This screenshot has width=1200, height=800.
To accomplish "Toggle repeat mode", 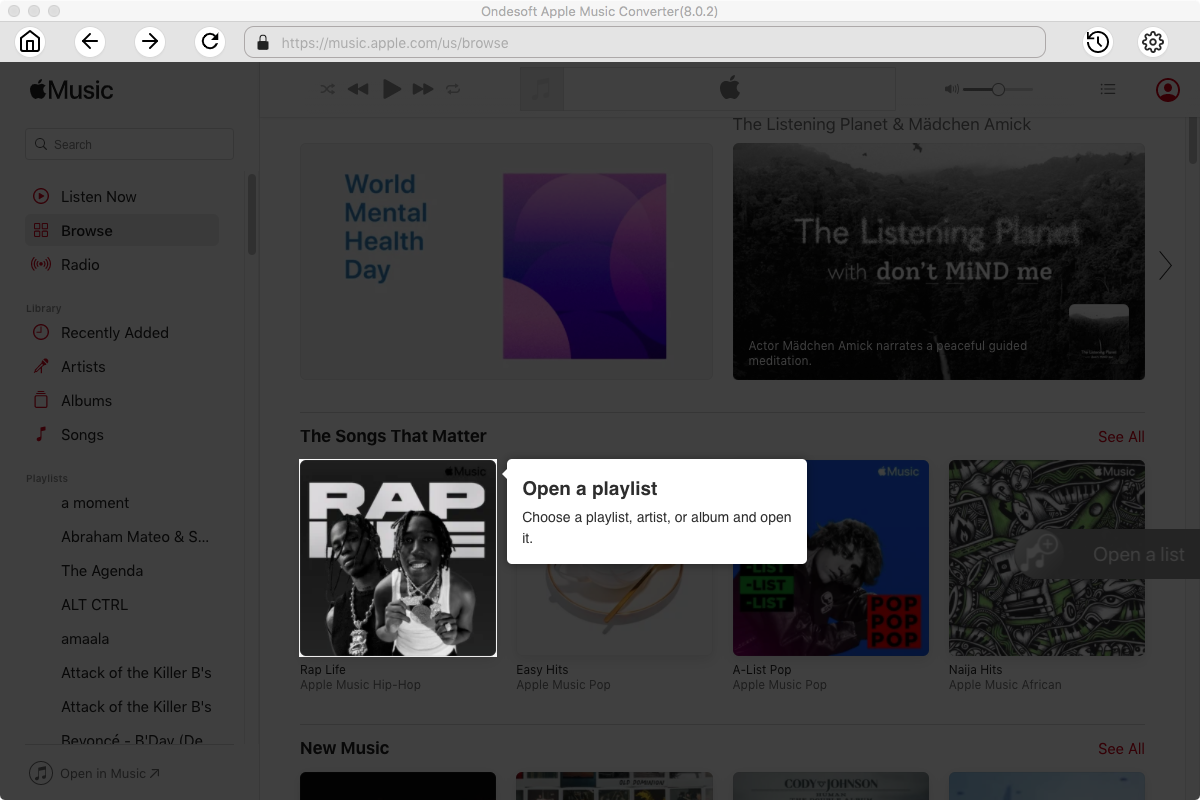I will [x=453, y=89].
